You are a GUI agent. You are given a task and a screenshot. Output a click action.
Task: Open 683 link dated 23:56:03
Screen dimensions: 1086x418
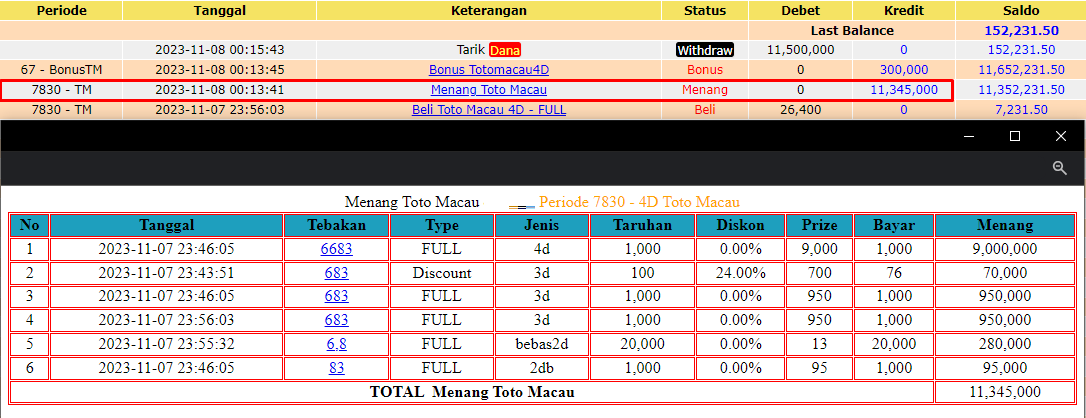(337, 320)
